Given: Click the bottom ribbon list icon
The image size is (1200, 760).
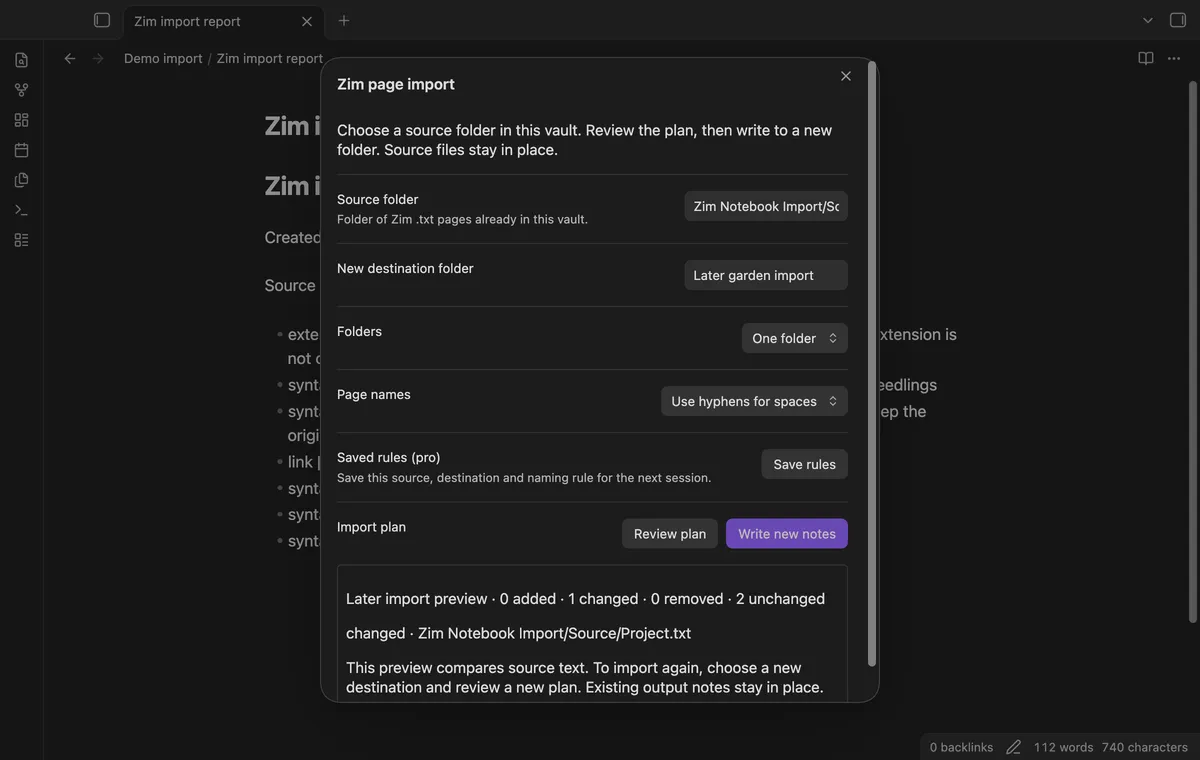Looking at the screenshot, I should pos(21,240).
